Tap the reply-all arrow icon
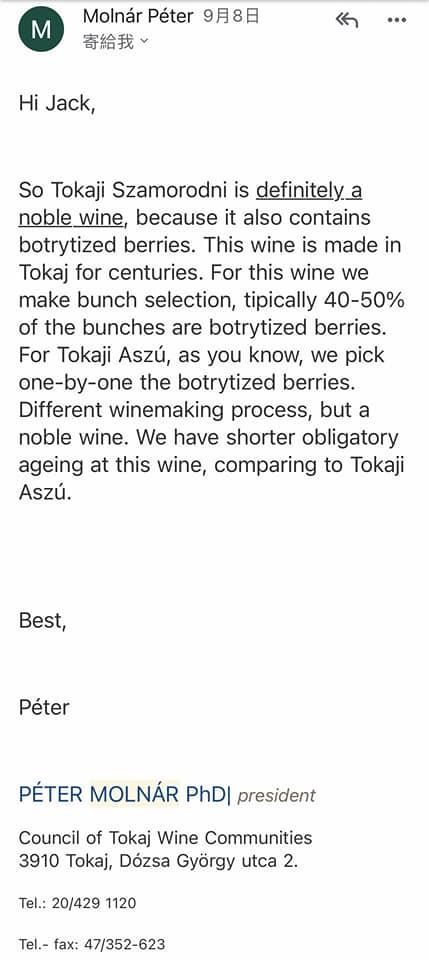Viewport: 429px width, 960px height. click(x=346, y=20)
